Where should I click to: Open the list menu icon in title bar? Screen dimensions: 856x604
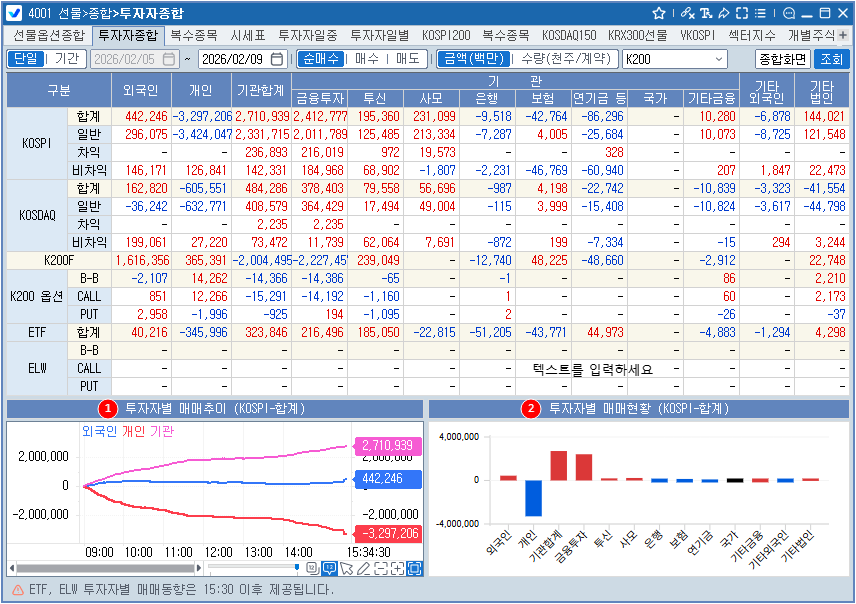point(758,13)
